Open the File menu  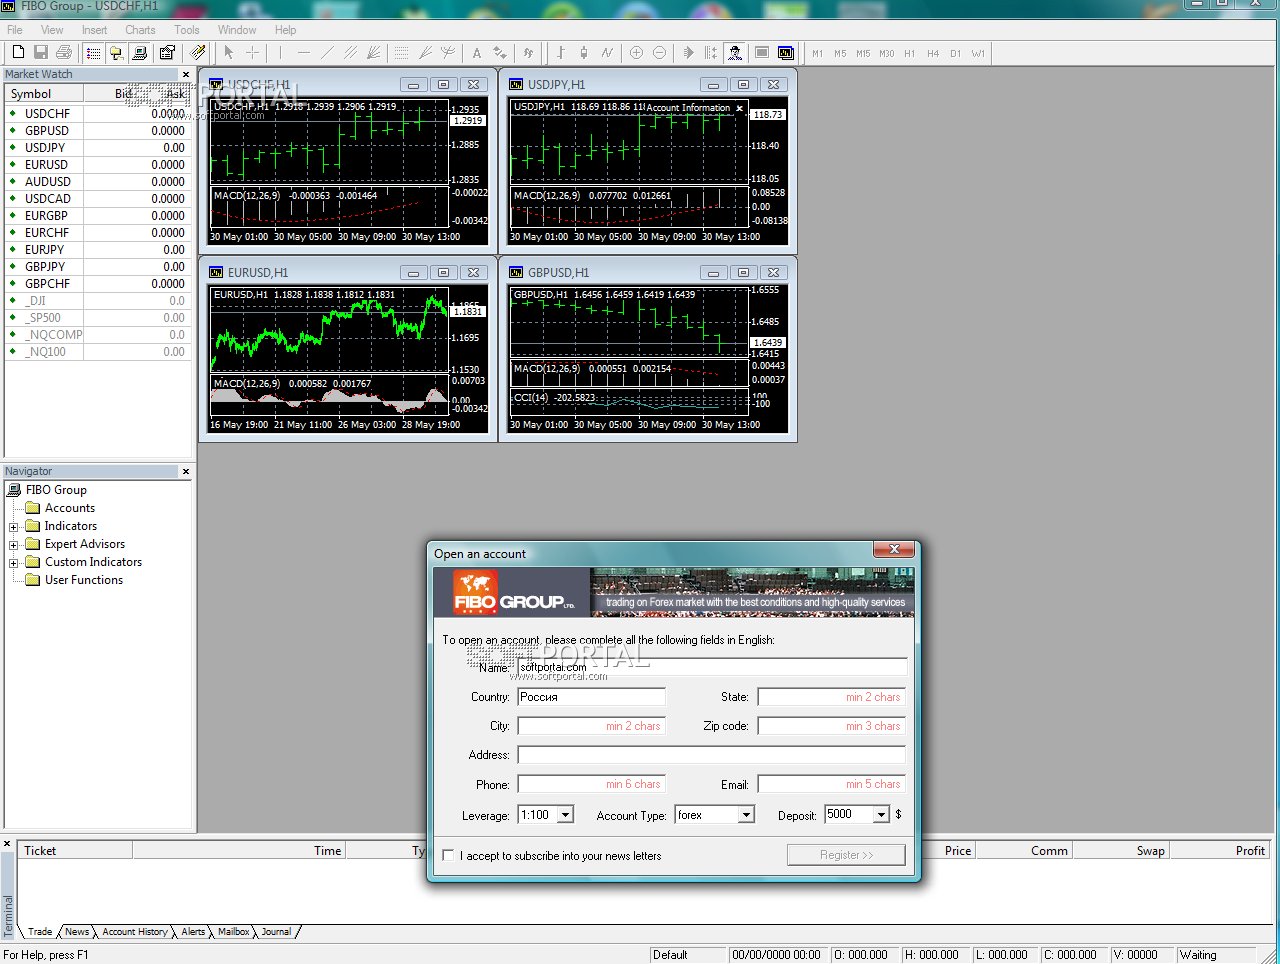click(x=15, y=30)
